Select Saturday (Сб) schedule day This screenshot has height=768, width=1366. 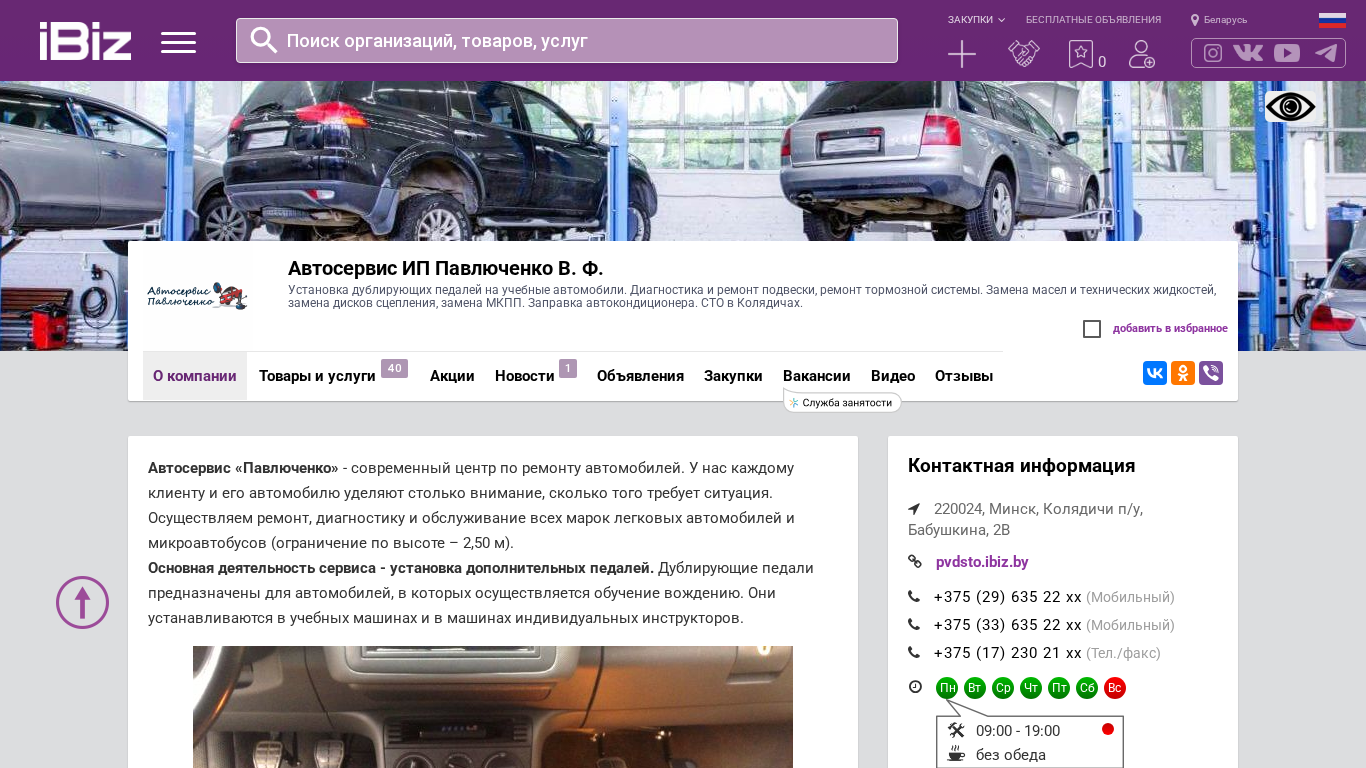point(1087,688)
